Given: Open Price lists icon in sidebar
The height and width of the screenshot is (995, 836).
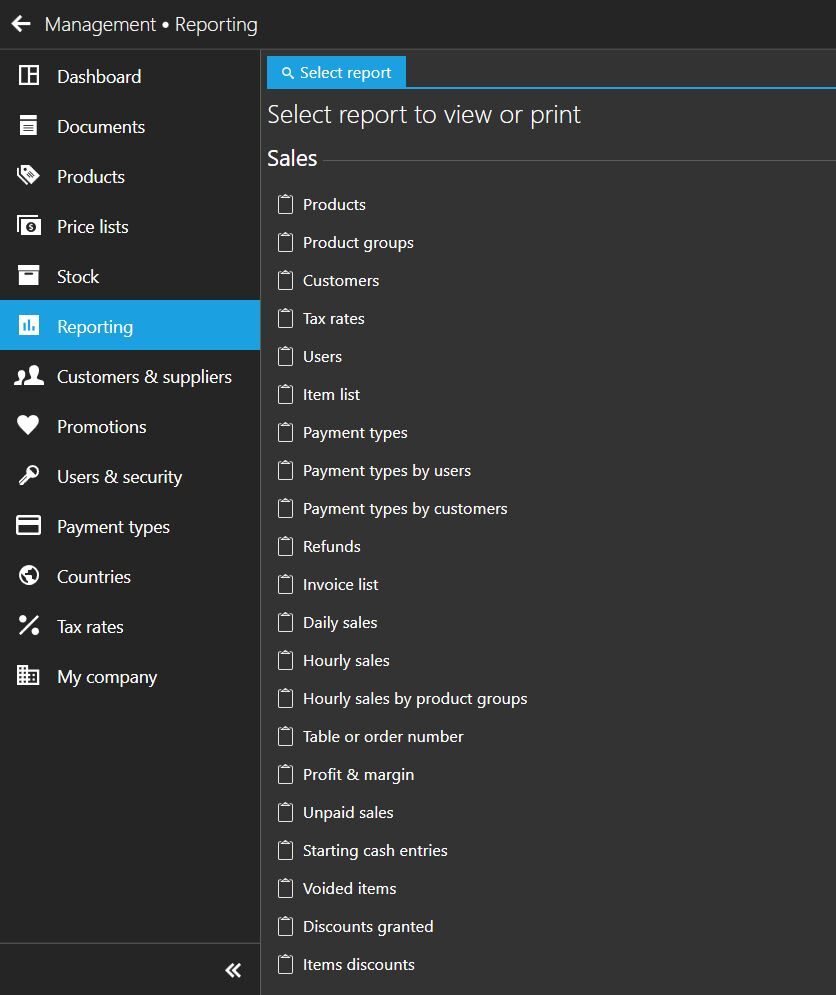Looking at the screenshot, I should [29, 226].
